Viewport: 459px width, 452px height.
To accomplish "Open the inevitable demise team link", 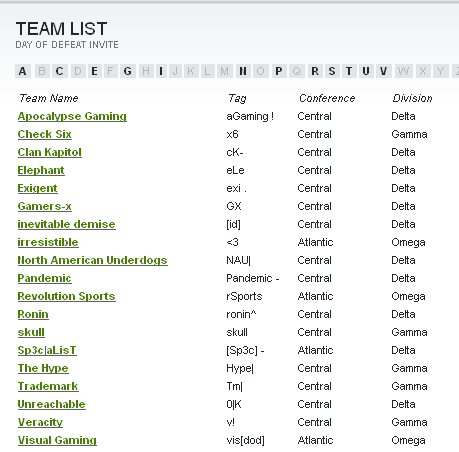I will click(66, 224).
